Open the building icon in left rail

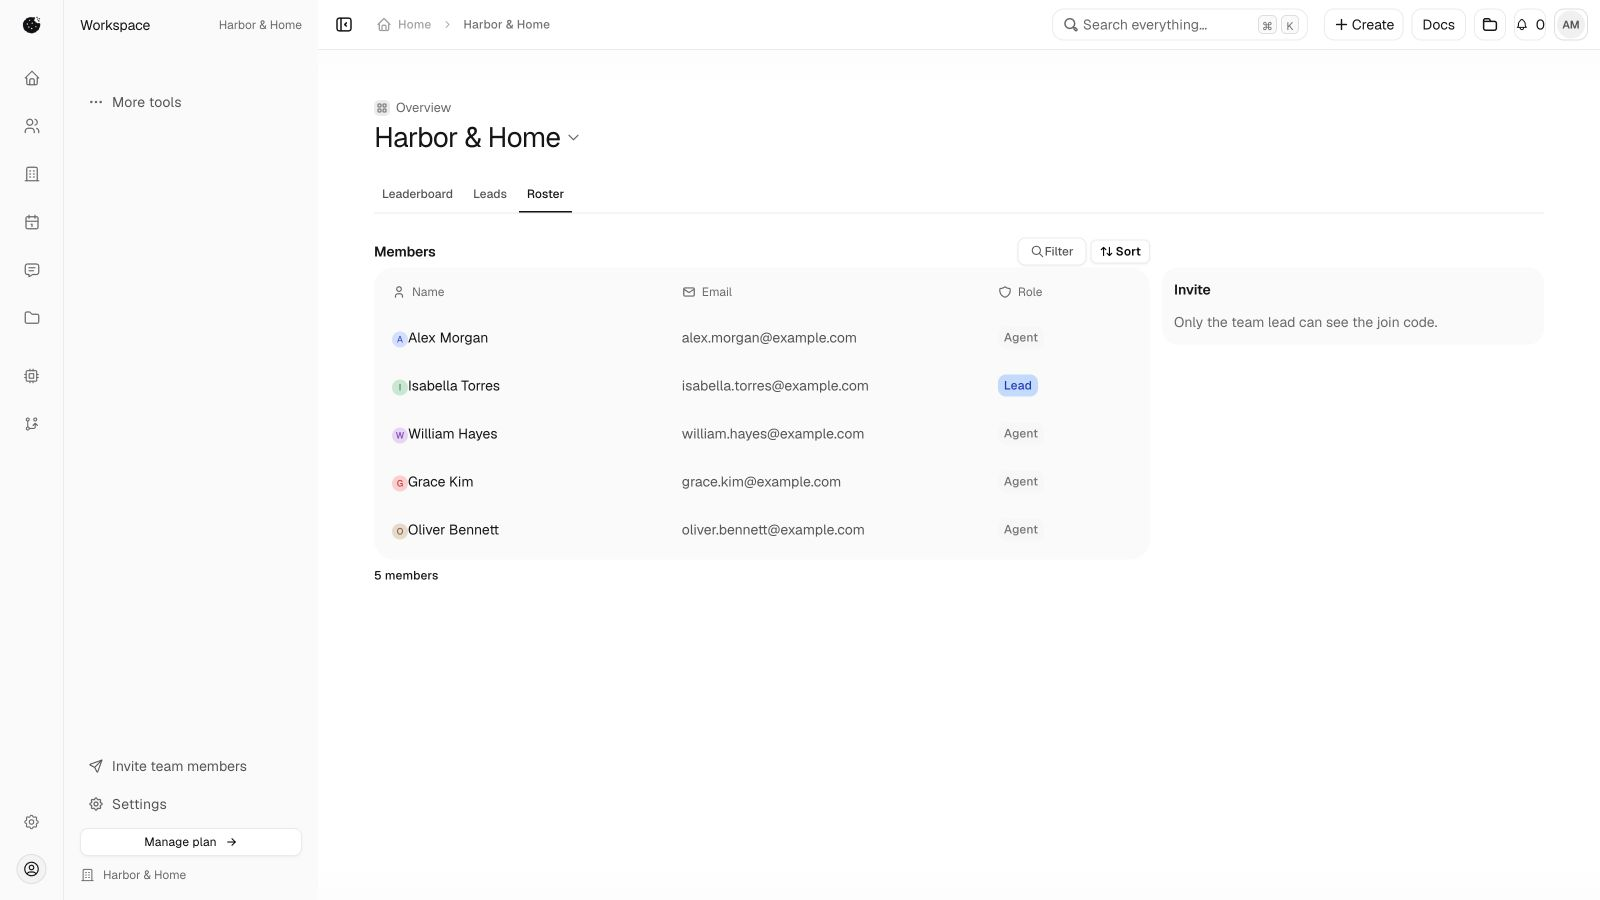32,174
